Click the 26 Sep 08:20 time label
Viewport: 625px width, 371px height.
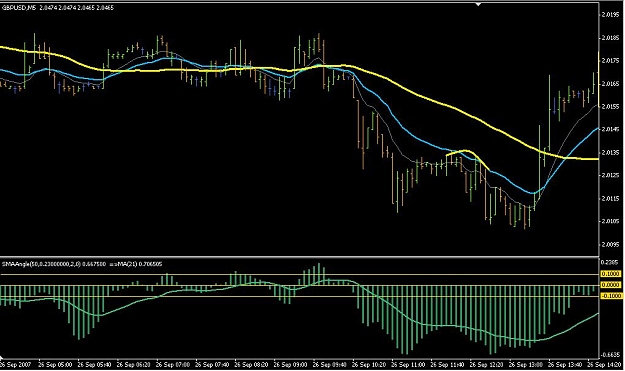pos(252,365)
